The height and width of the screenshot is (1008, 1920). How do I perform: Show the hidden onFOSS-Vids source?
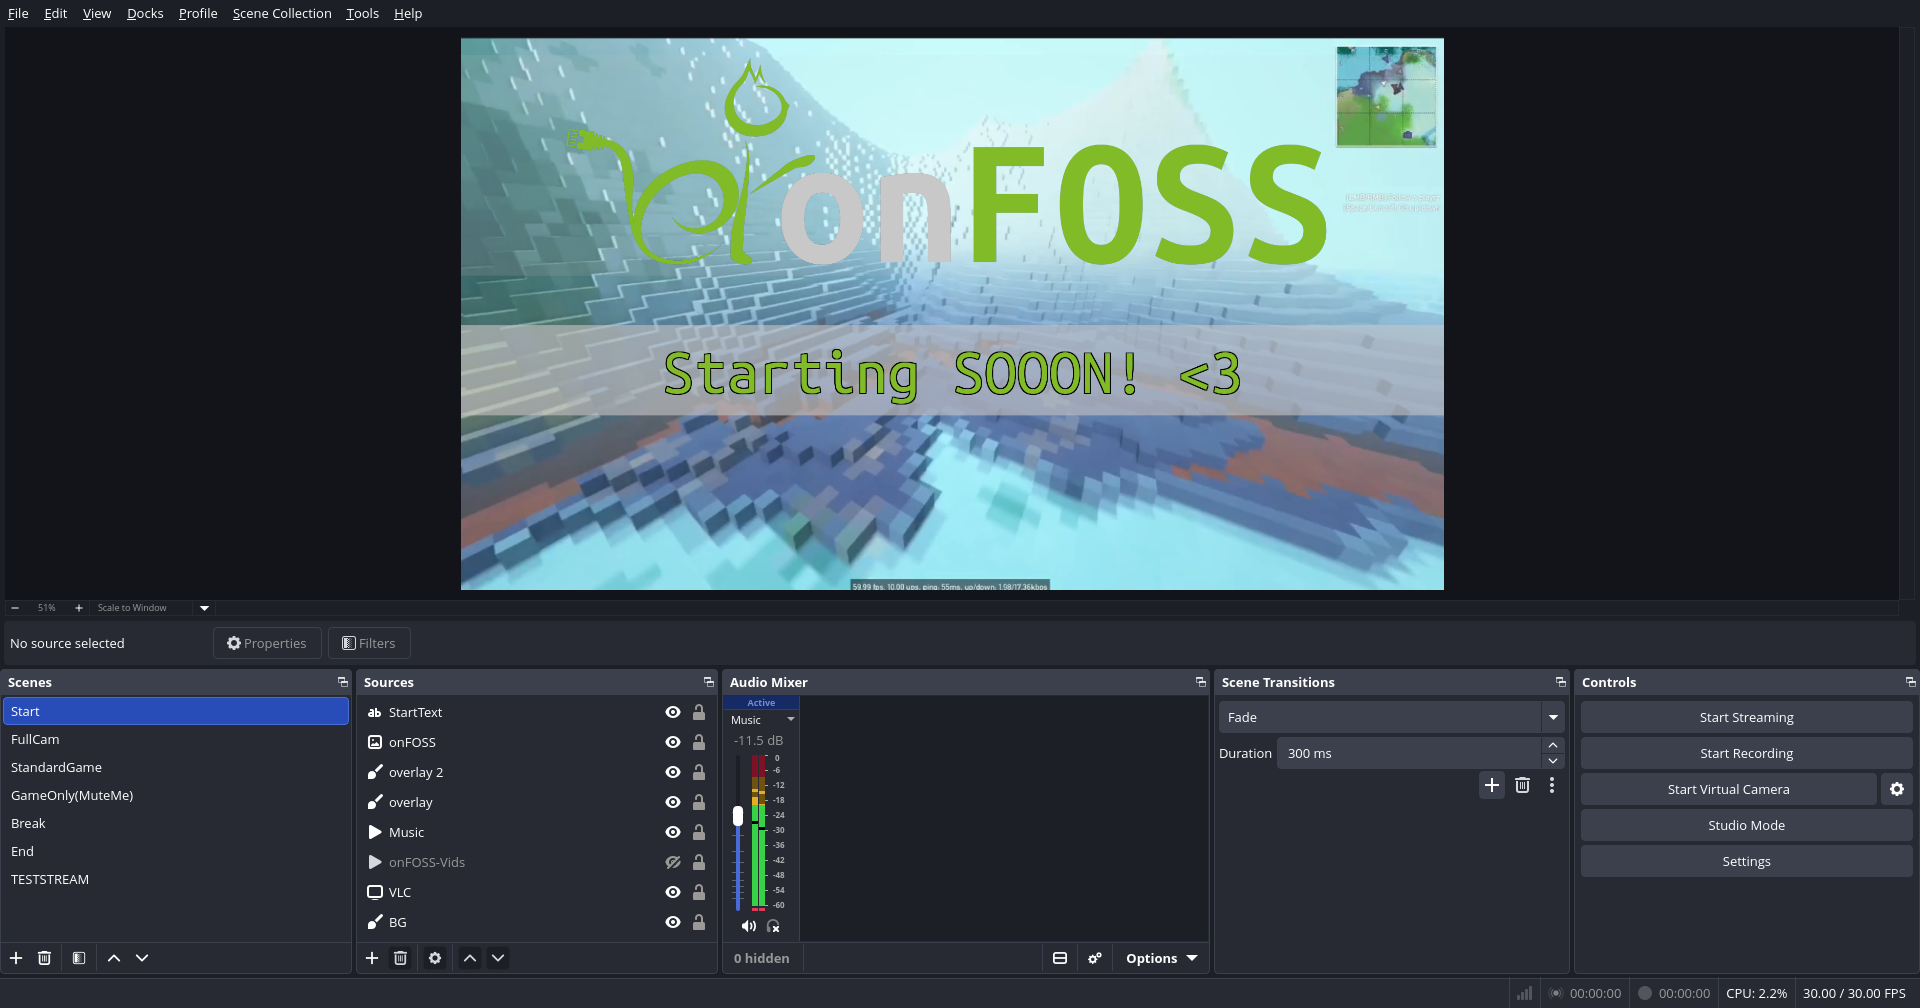pos(673,862)
